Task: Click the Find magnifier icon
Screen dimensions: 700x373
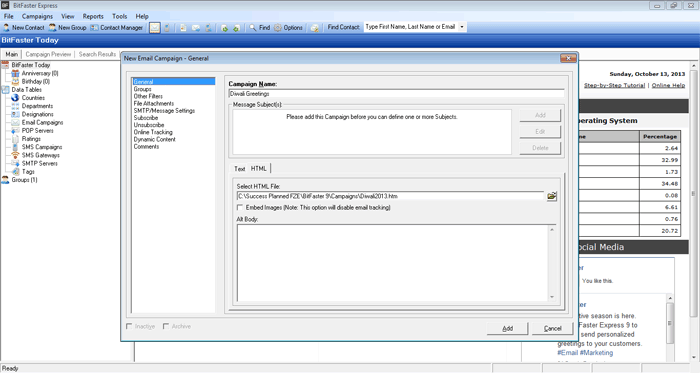Action: pos(253,28)
